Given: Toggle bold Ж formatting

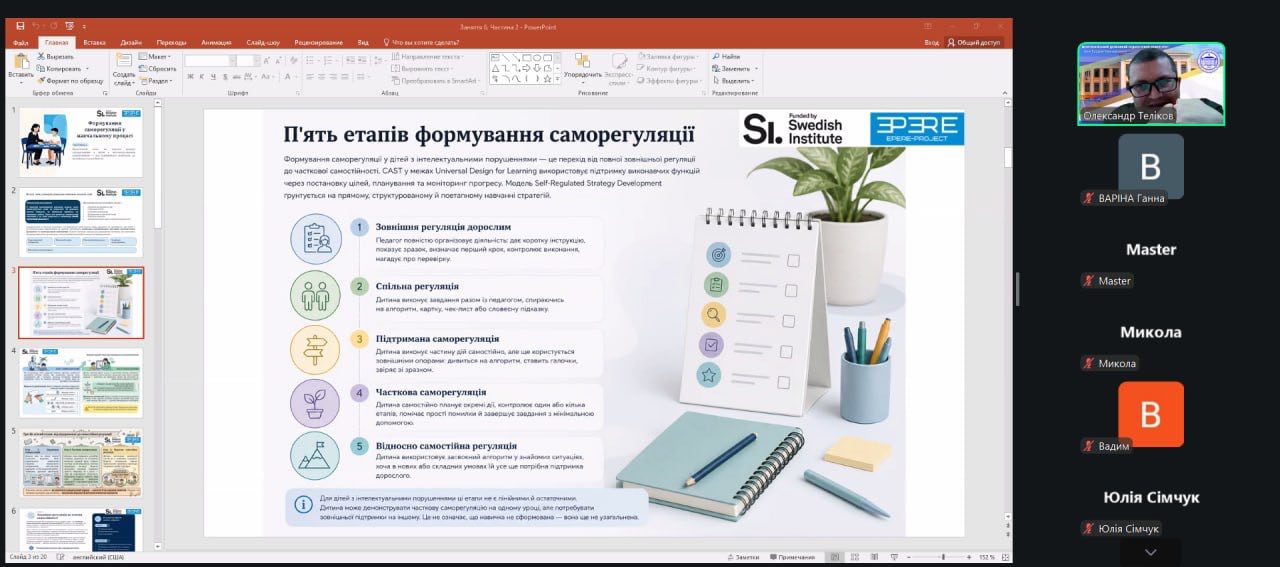Looking at the screenshot, I should pos(190,79).
